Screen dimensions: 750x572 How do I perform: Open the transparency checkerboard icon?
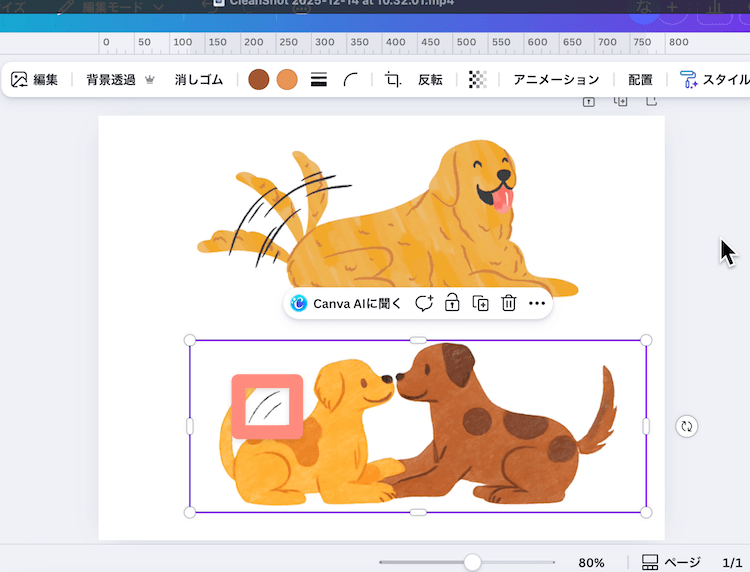477,79
